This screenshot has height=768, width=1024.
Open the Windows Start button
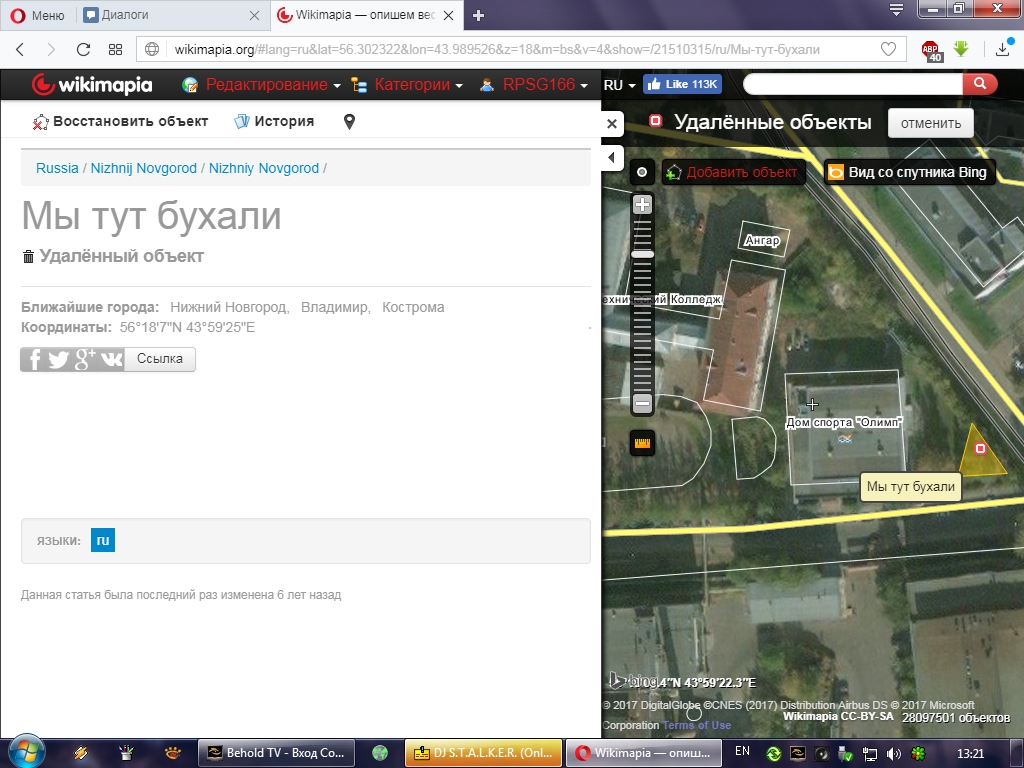[25, 752]
